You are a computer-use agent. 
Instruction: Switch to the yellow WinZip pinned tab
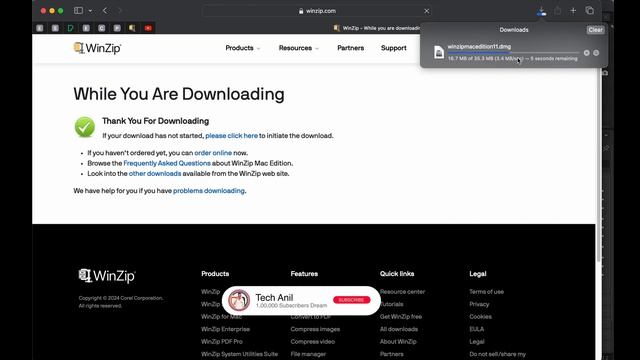pyautogui.click(x=132, y=28)
